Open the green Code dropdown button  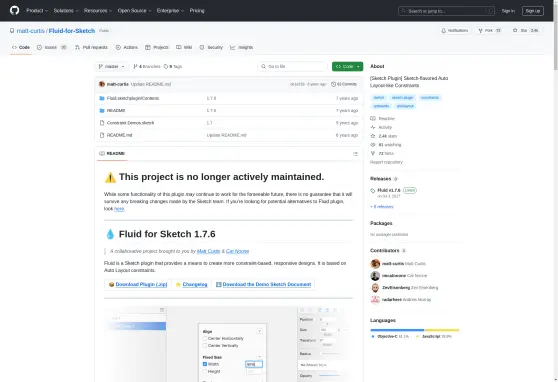[x=347, y=67]
